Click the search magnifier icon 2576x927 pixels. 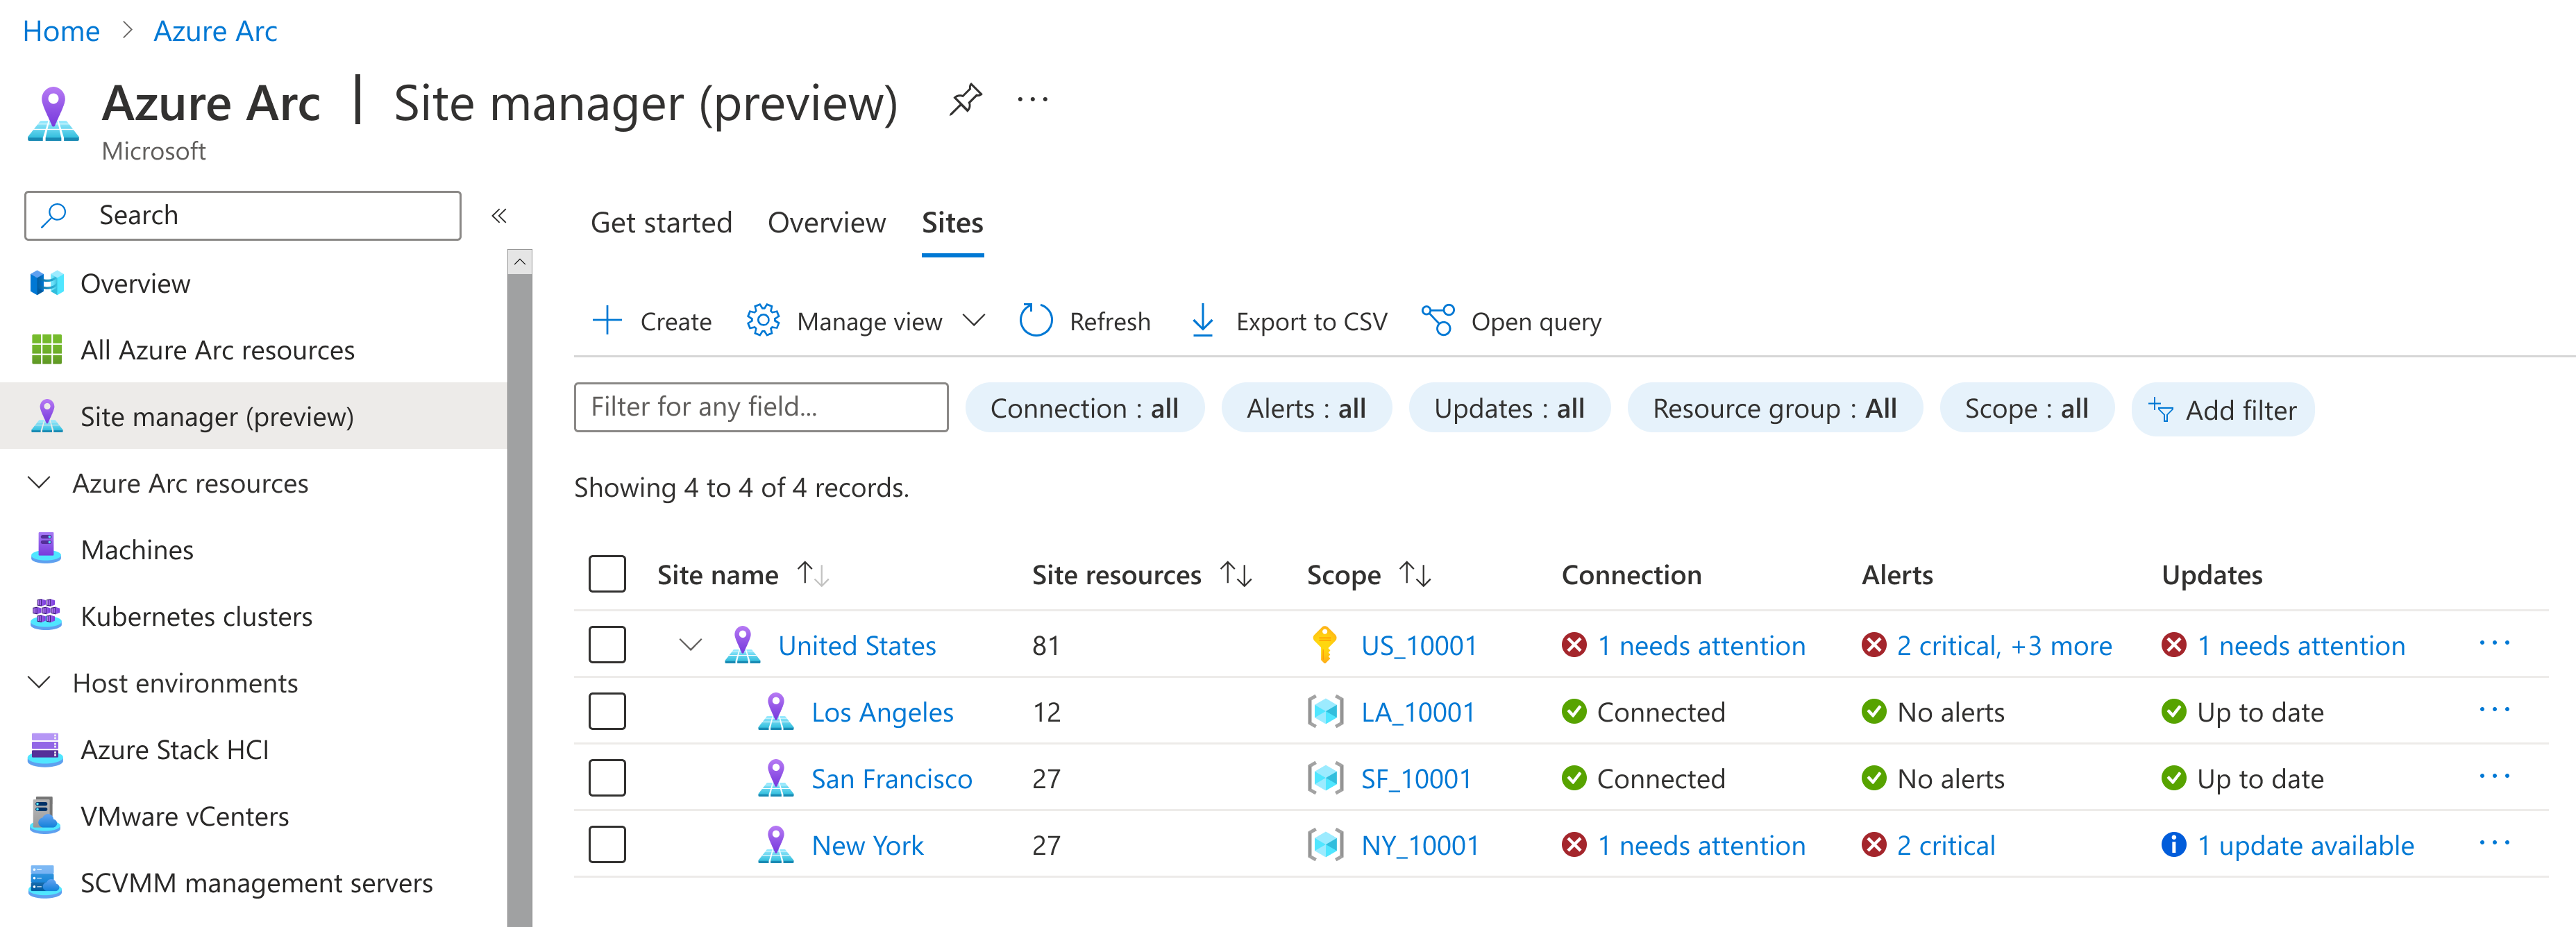click(55, 215)
